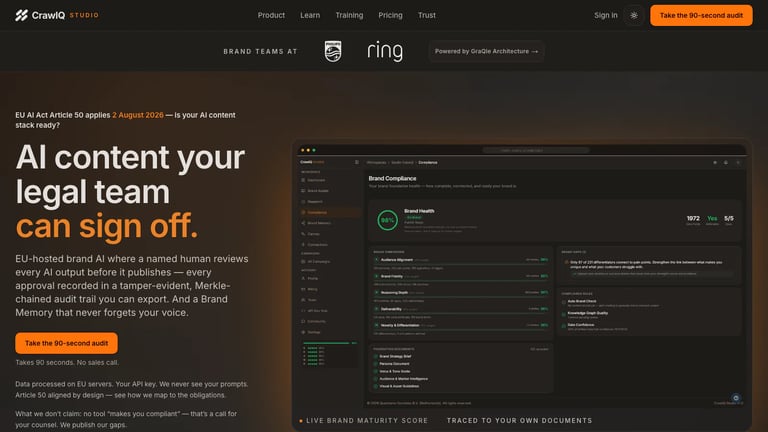The image size is (768, 432).
Task: Open the Product menu
Action: click(x=271, y=15)
